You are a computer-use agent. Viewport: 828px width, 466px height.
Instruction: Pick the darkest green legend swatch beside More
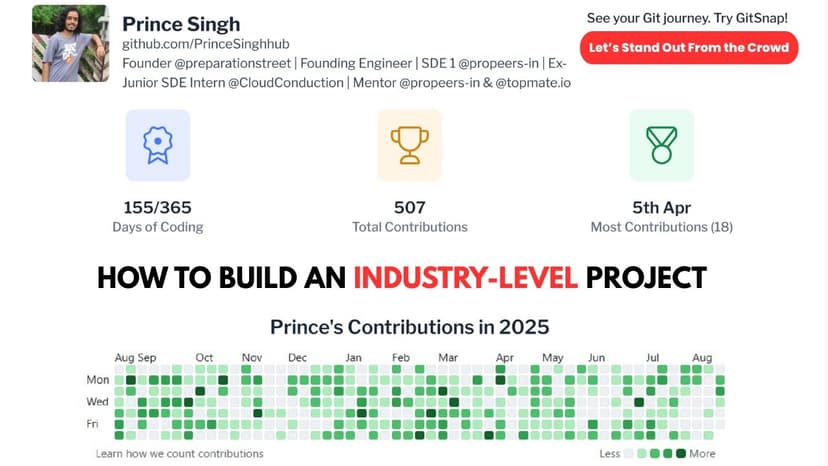tap(681, 453)
